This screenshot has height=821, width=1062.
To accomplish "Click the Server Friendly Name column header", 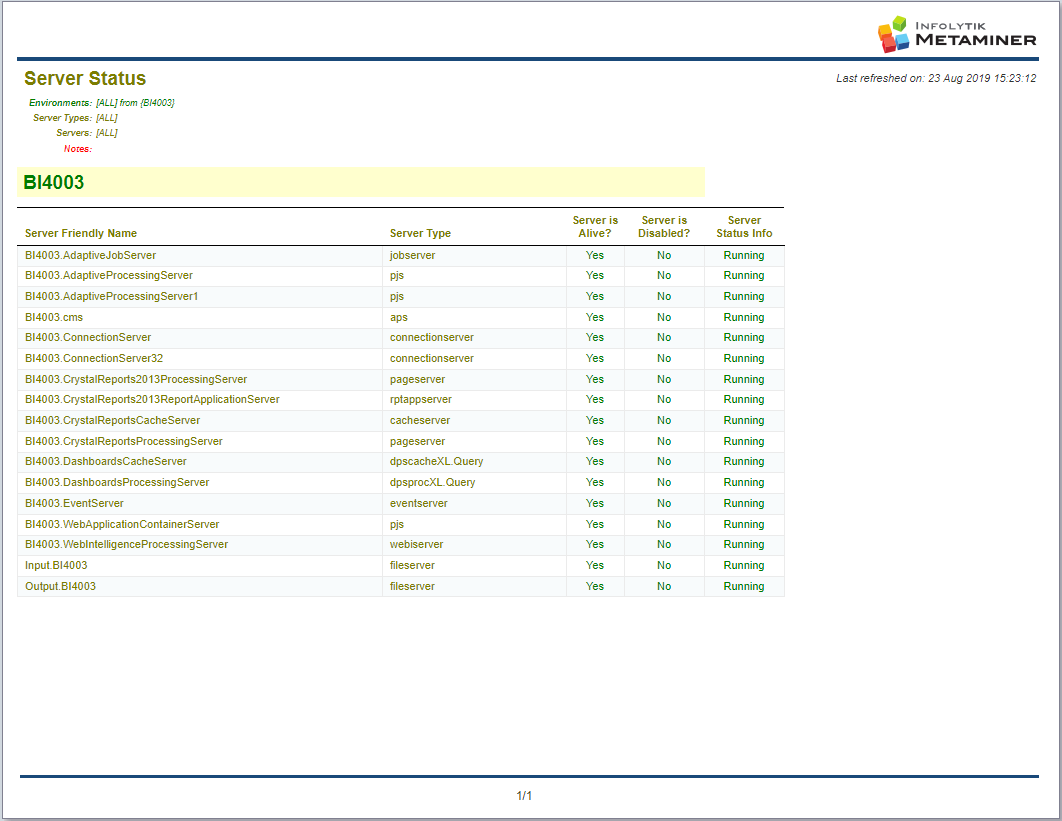I will (81, 233).
